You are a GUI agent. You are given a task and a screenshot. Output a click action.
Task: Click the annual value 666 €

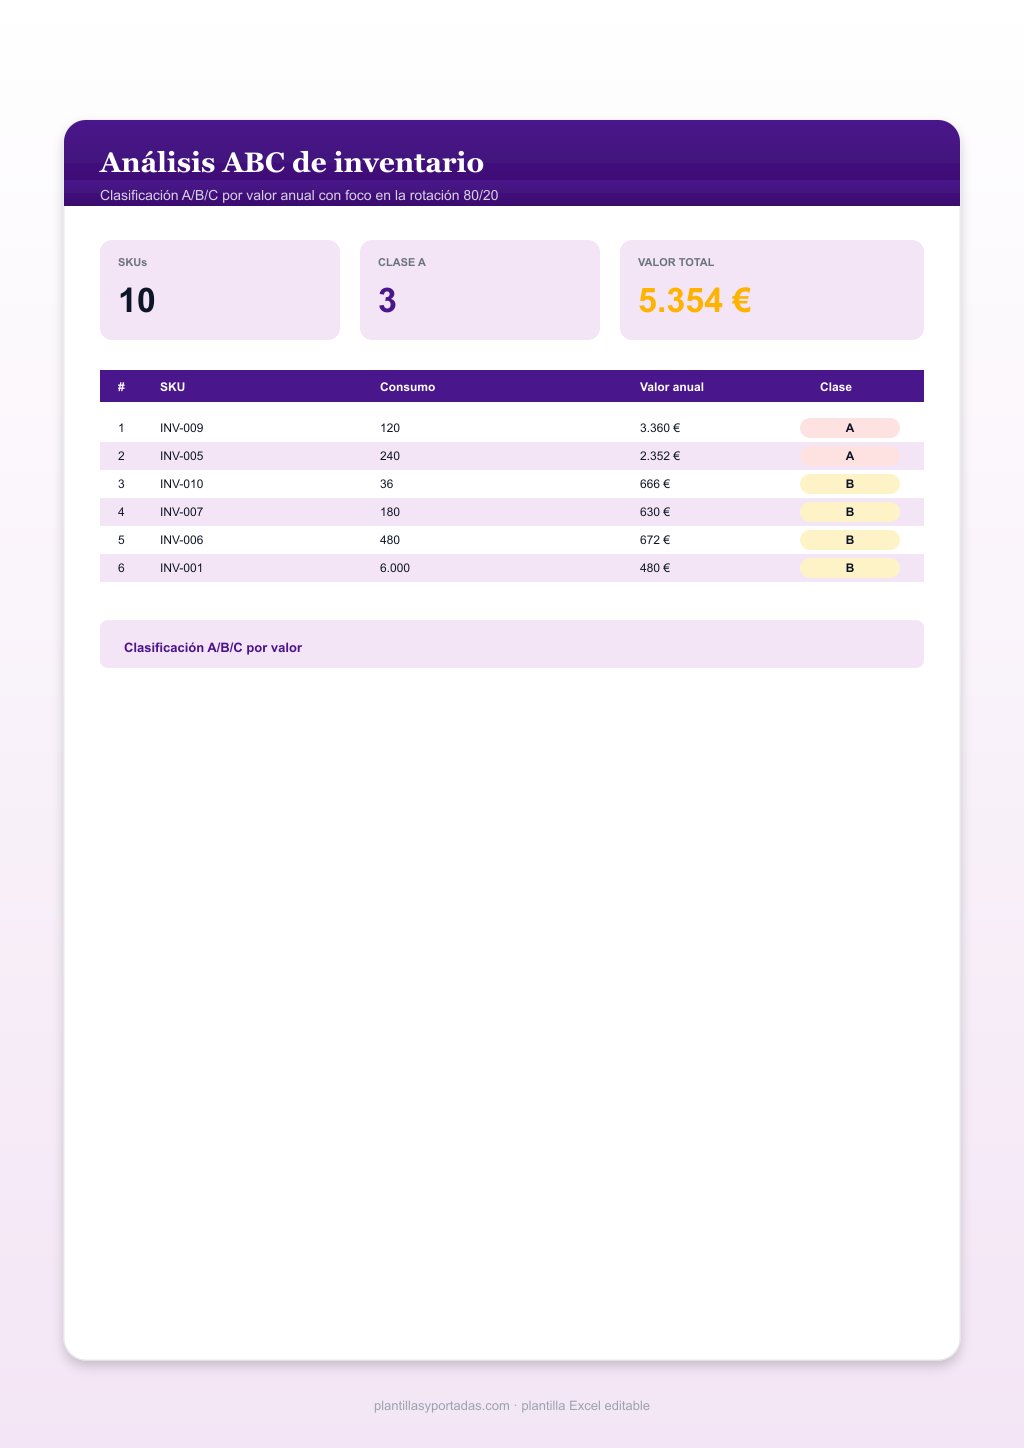point(655,484)
